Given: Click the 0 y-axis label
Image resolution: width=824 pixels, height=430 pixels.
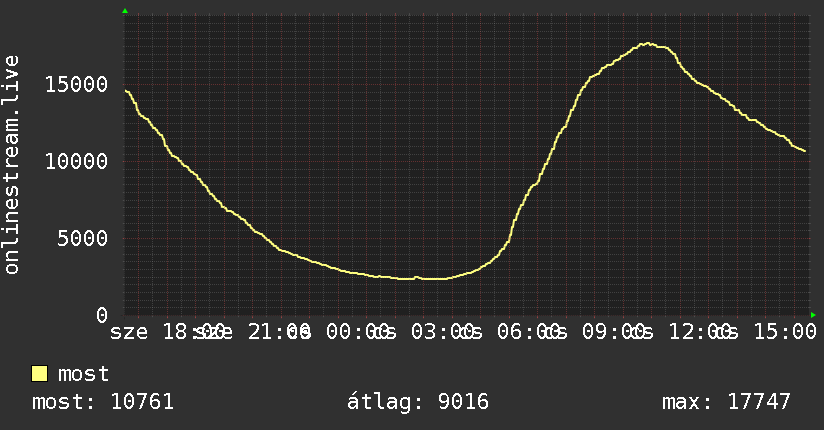Looking at the screenshot, I should pyautogui.click(x=102, y=315).
